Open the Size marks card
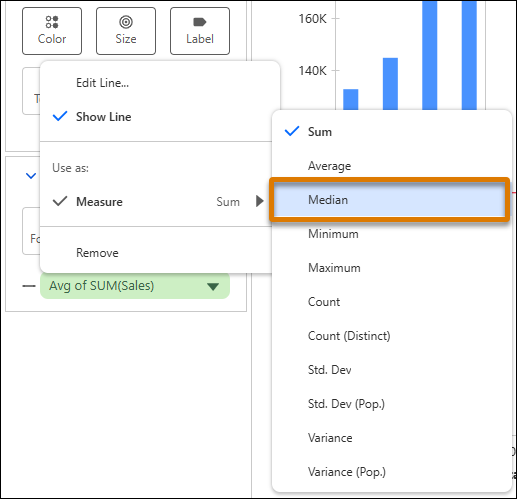Image resolution: width=517 pixels, height=499 pixels. (x=126, y=31)
